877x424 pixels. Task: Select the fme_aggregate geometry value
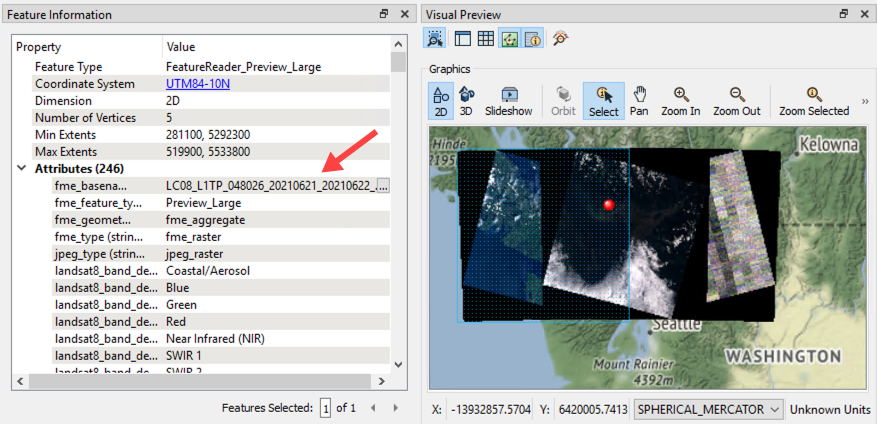[x=205, y=220]
